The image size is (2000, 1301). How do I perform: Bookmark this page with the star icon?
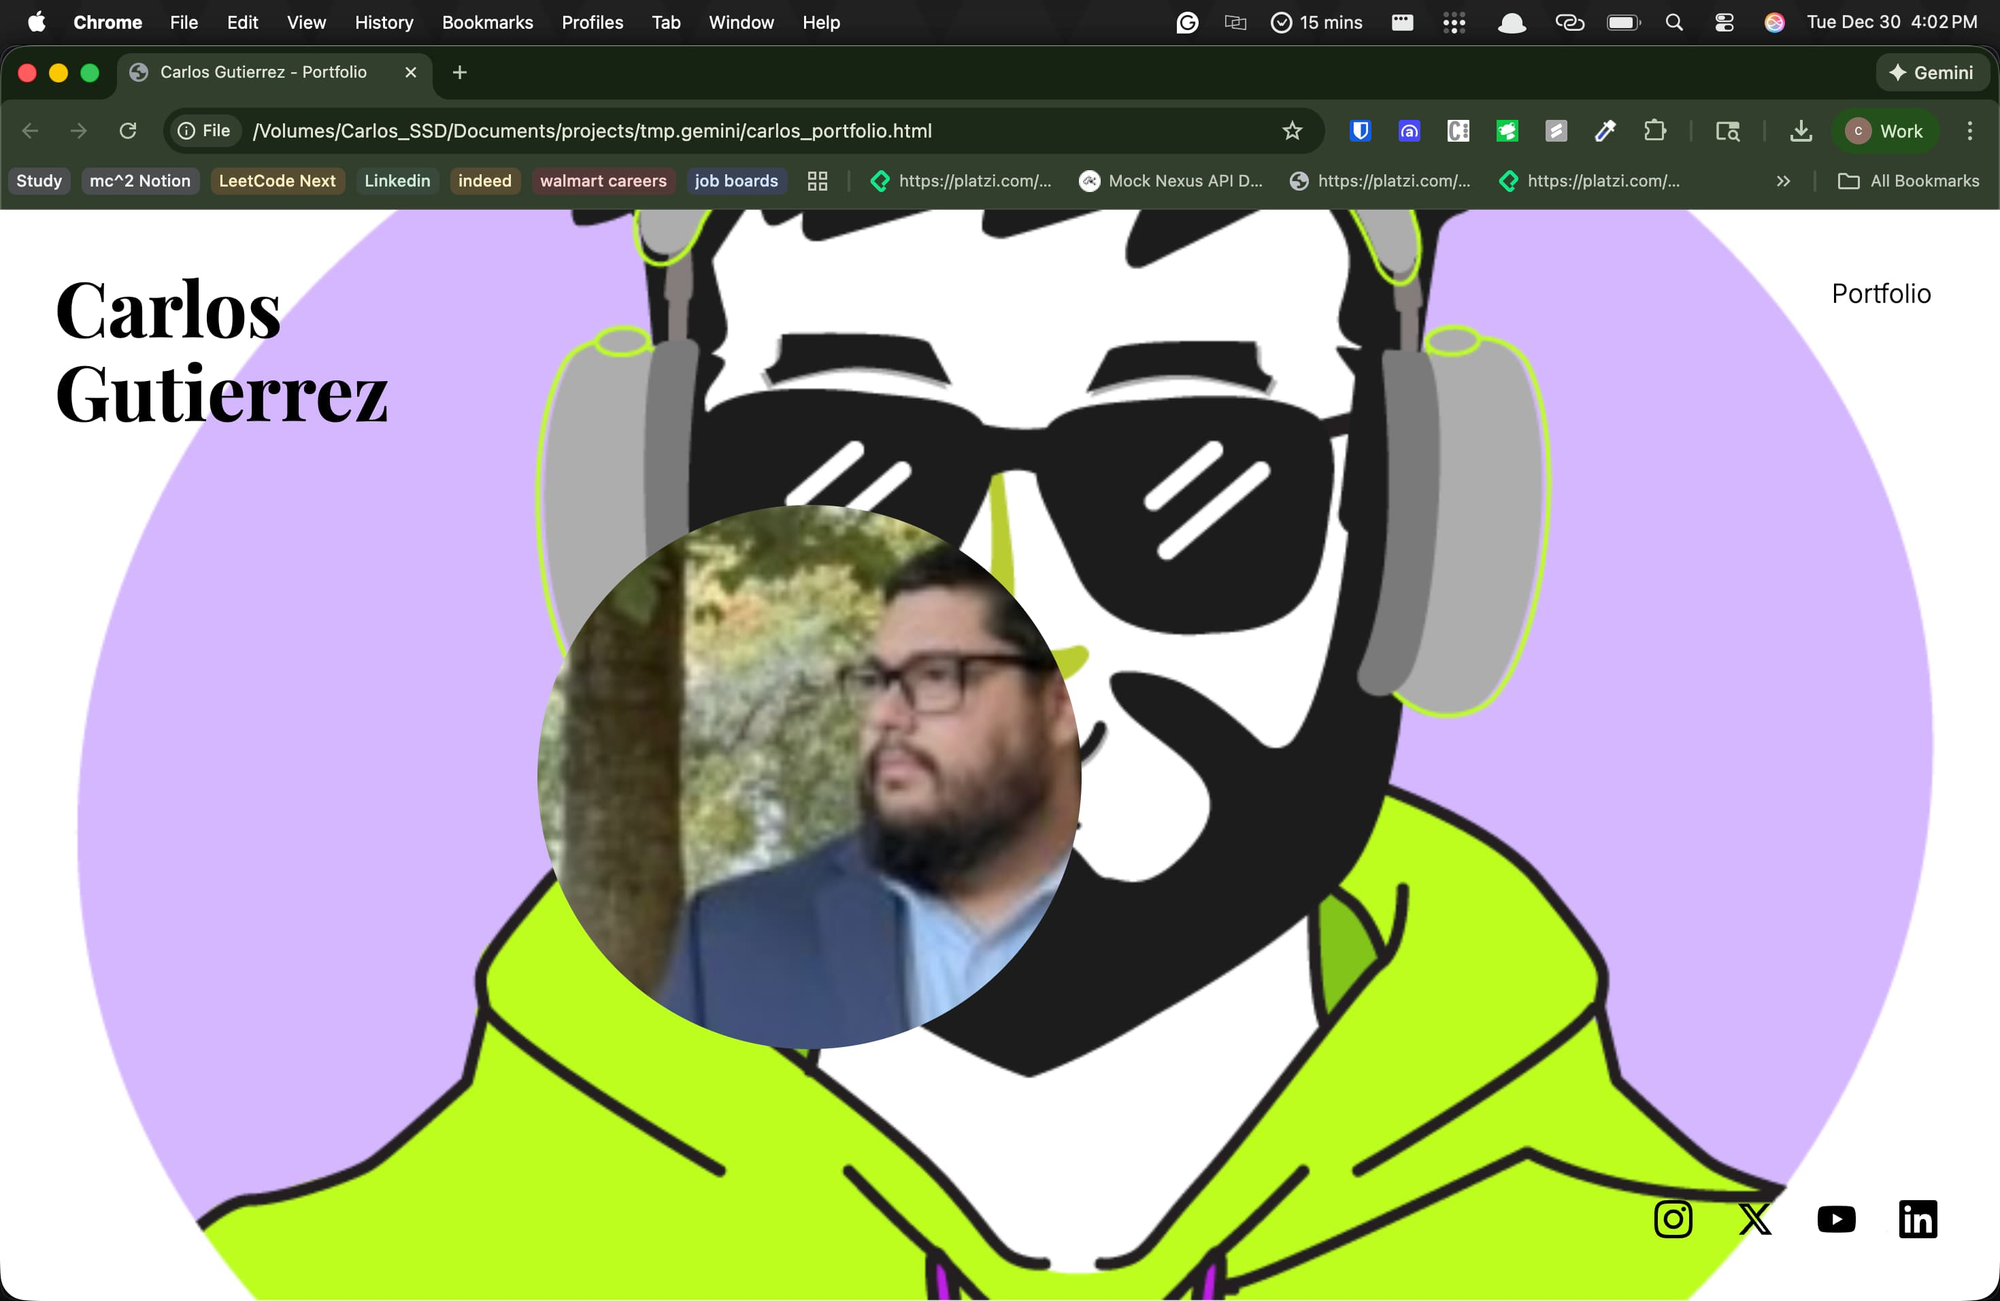coord(1292,131)
